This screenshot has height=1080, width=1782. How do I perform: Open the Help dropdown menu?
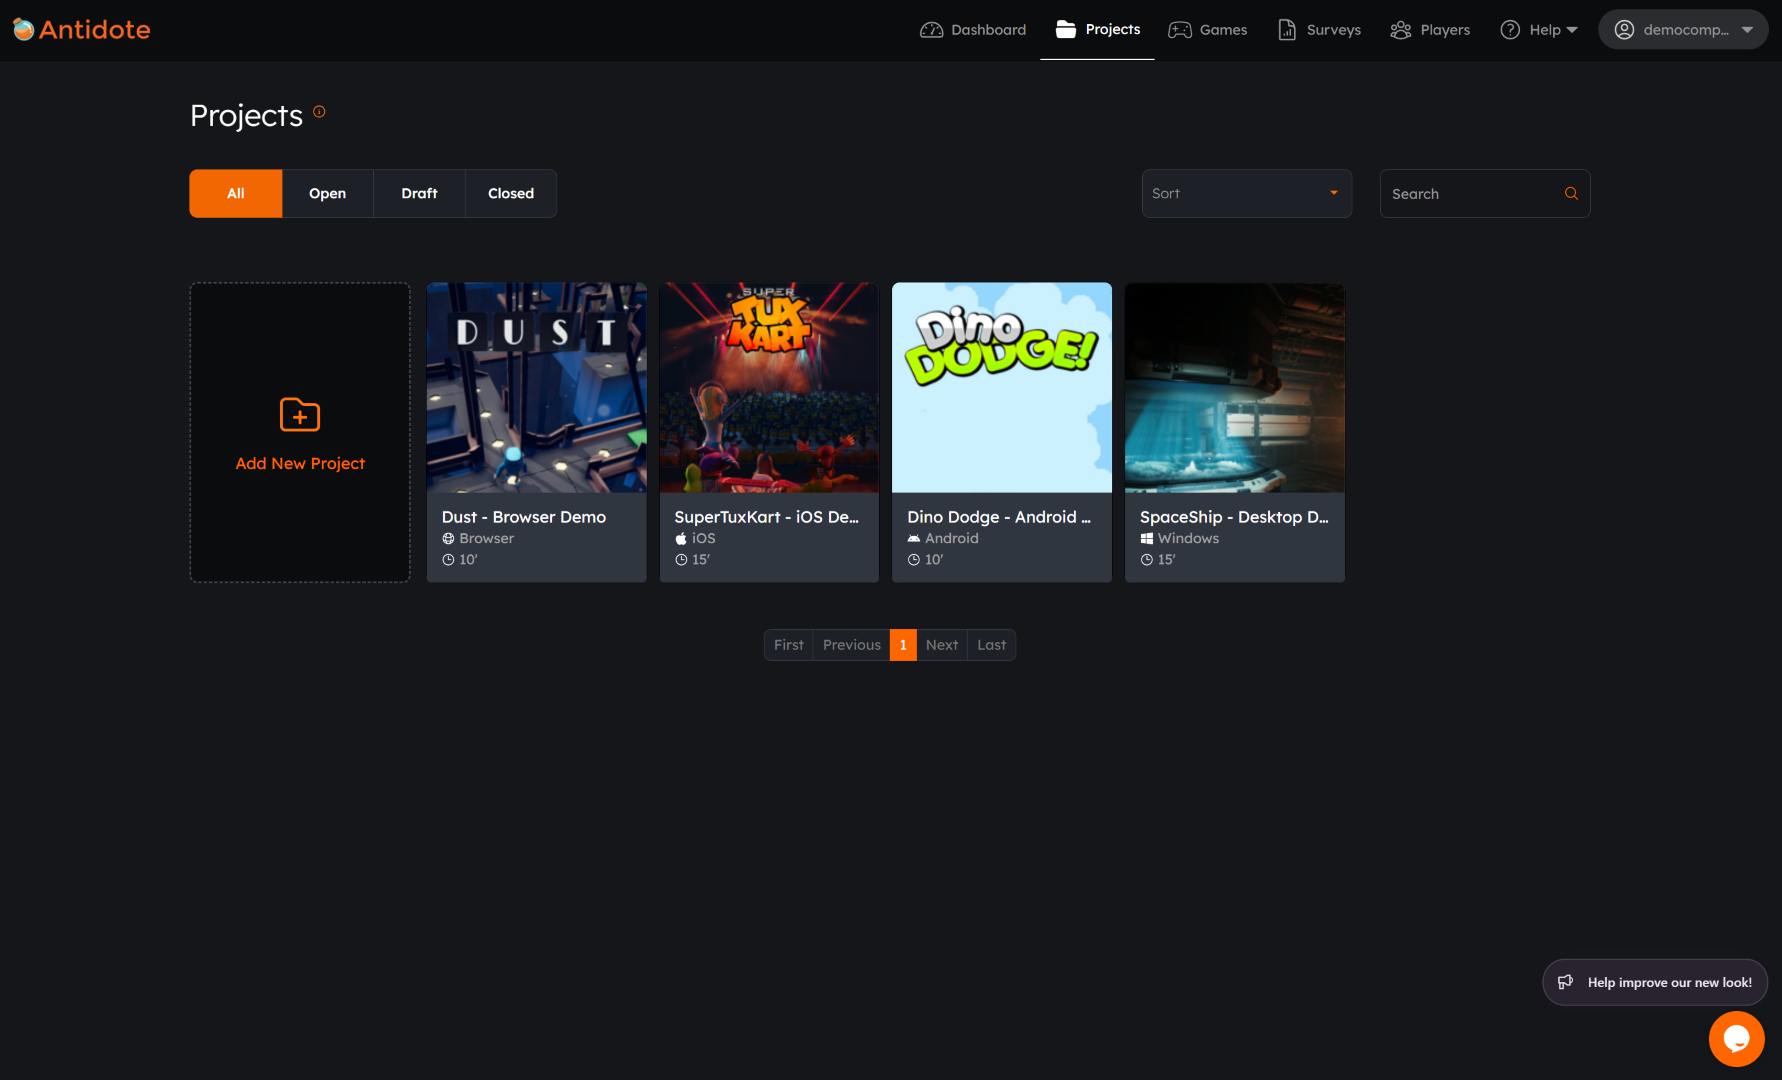(x=1539, y=30)
